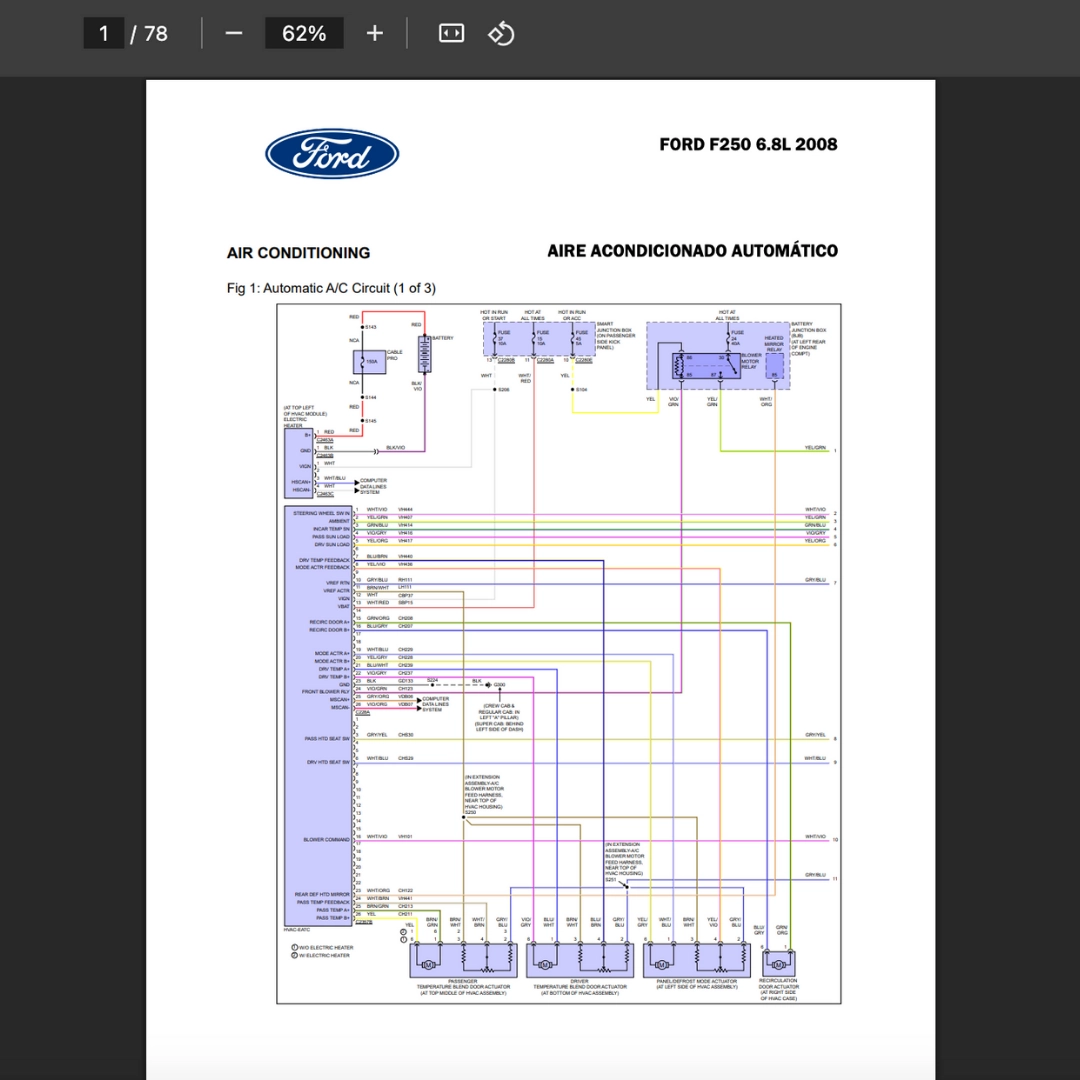Click the zoom out minus icon
1080x1080 pixels.
(233, 33)
